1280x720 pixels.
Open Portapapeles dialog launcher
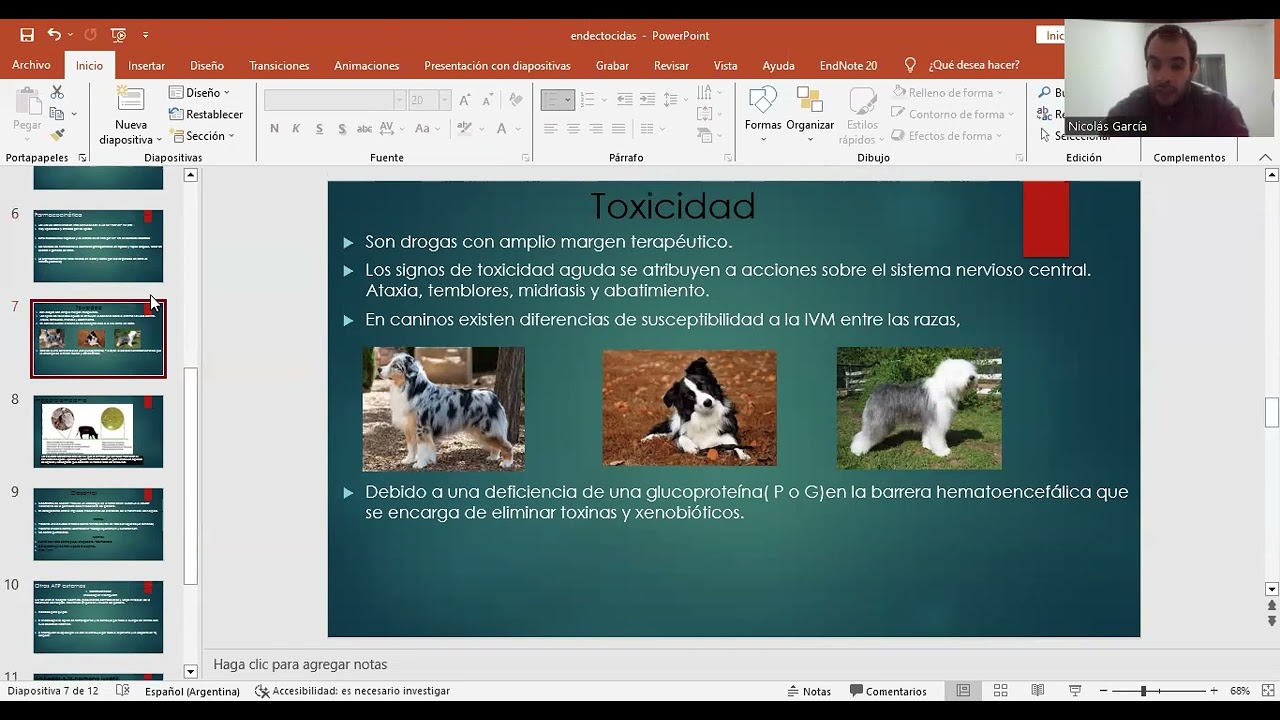click(x=82, y=158)
